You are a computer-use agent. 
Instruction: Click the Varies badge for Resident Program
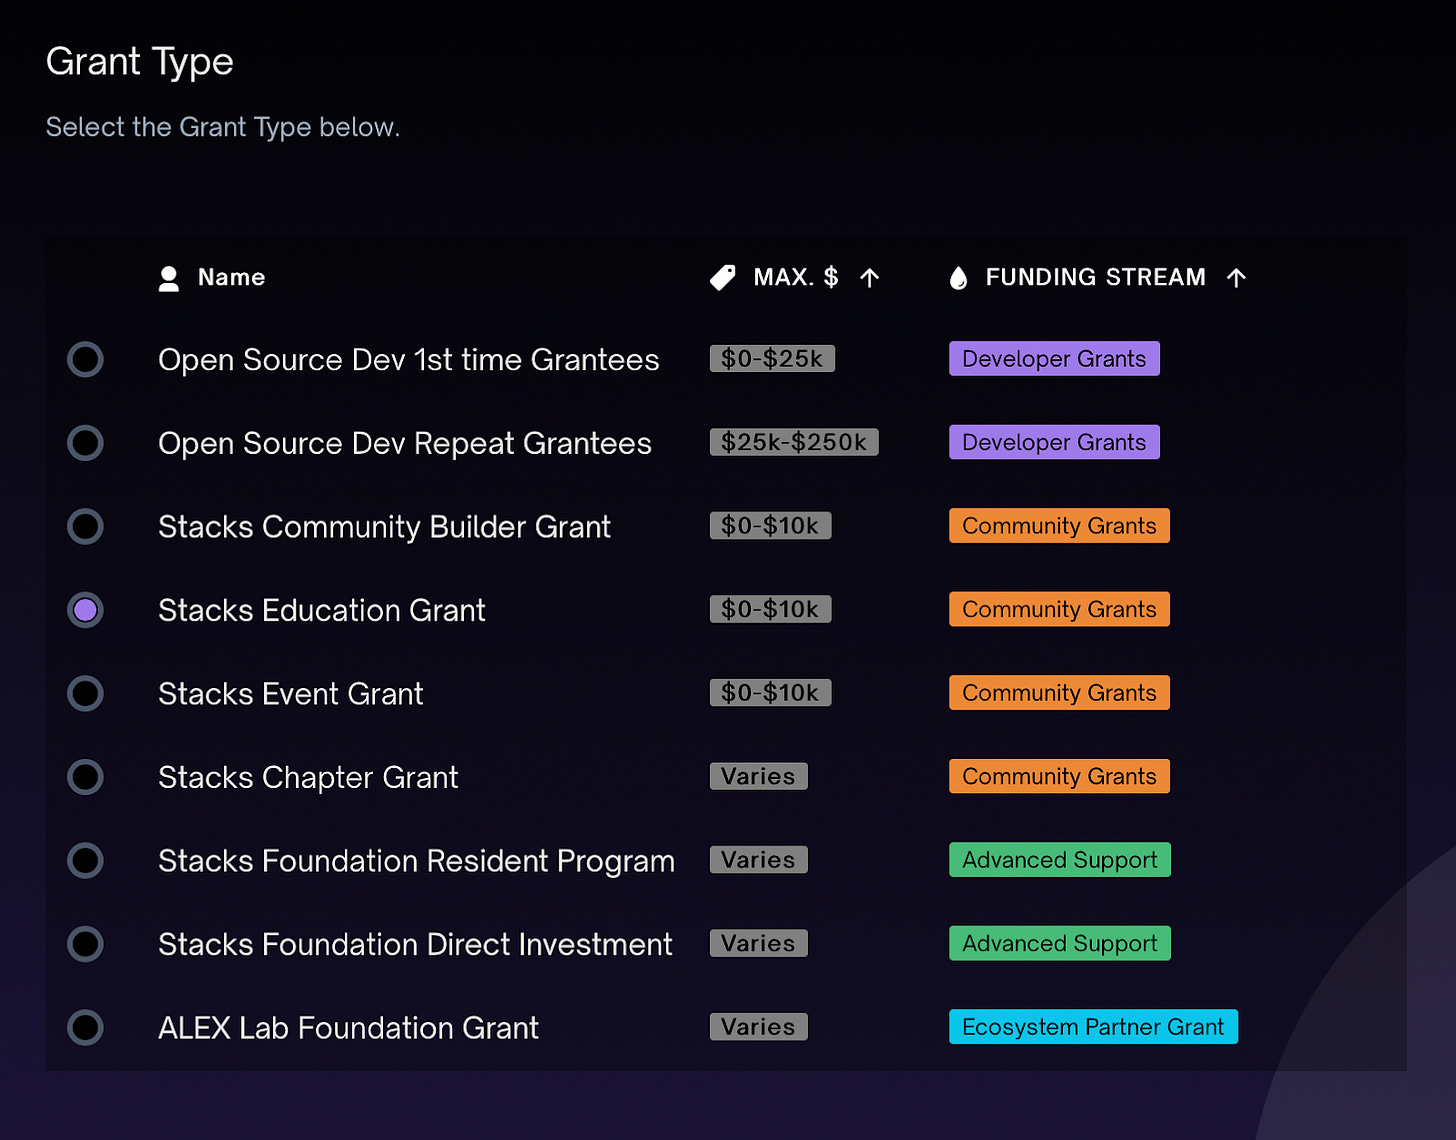(758, 860)
